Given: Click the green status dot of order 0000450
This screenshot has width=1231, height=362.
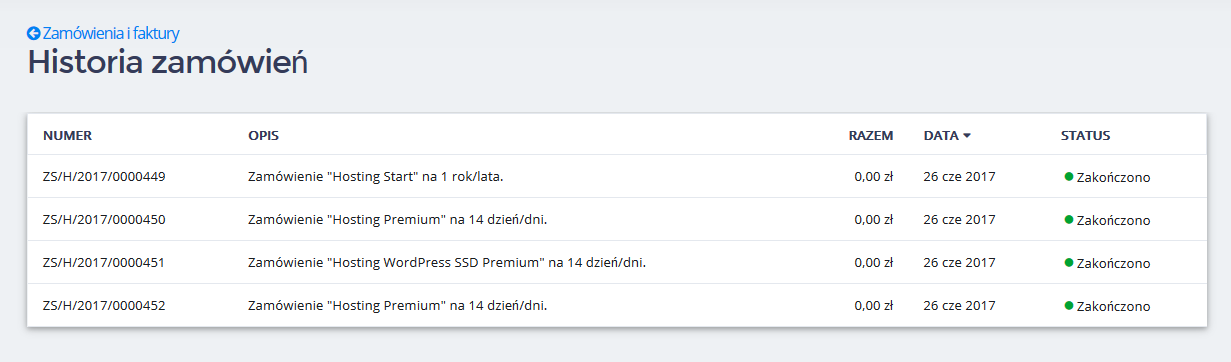Looking at the screenshot, I should pos(1069,219).
